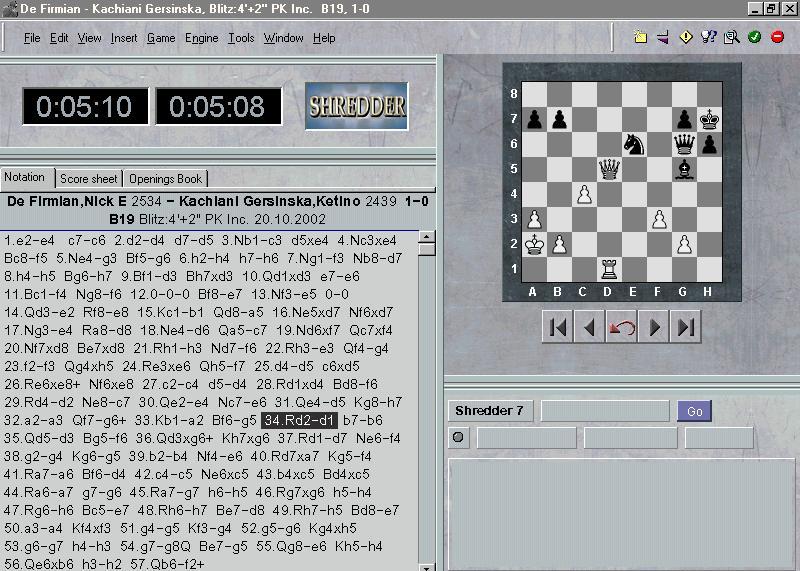
Task: Open the Engine menu
Action: (201, 38)
